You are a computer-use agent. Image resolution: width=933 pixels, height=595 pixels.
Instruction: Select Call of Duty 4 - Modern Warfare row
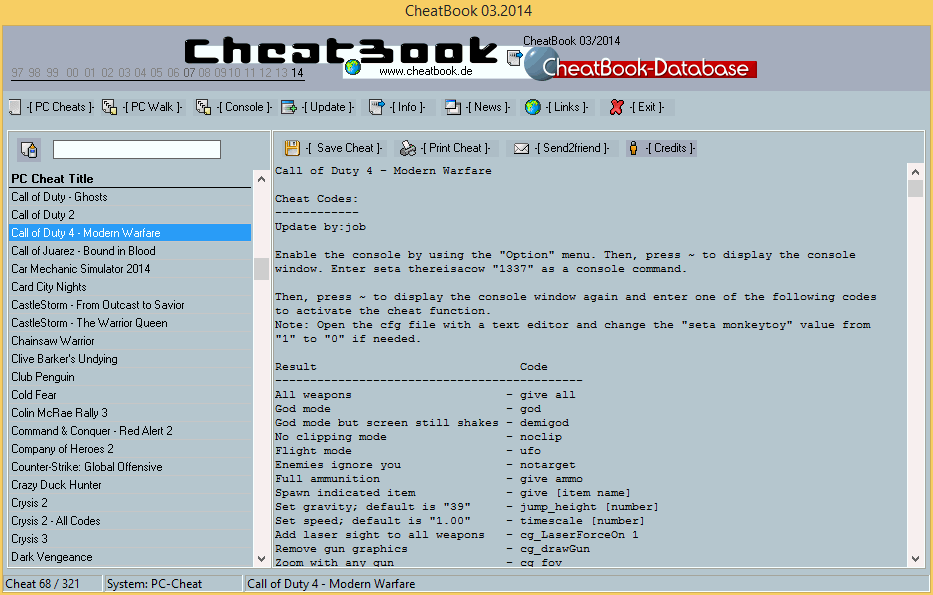click(x=131, y=233)
